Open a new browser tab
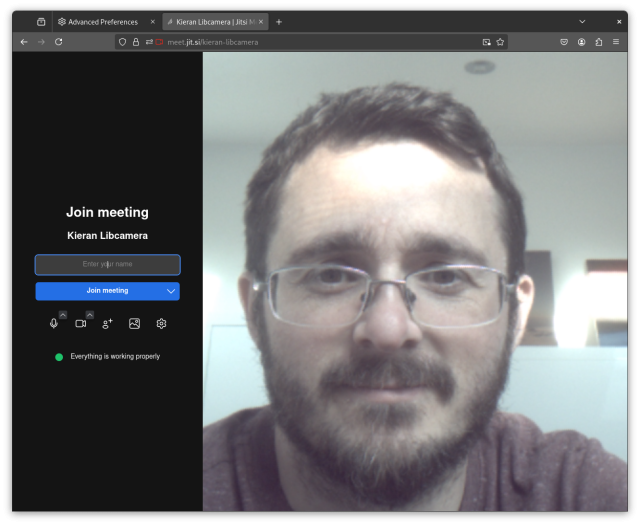640x525 pixels. [279, 21]
